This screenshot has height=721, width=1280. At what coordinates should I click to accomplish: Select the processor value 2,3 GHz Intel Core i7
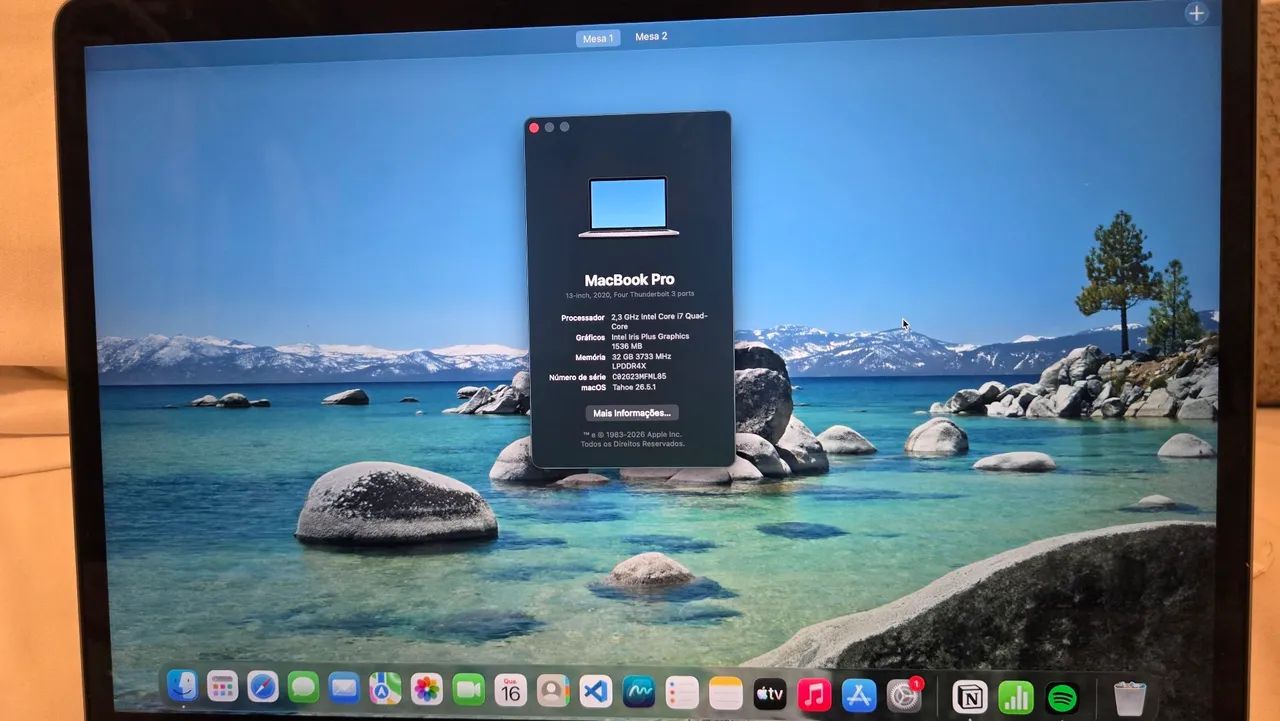pos(659,321)
